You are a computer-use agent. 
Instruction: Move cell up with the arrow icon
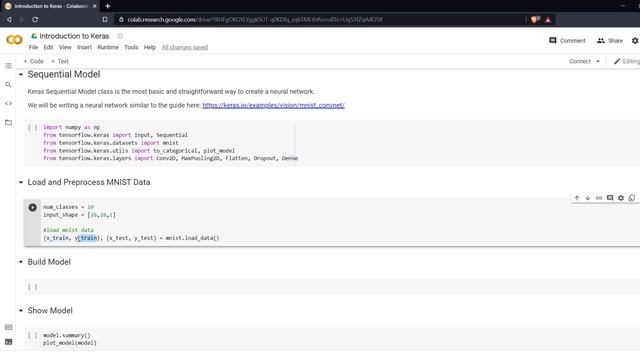pyautogui.click(x=577, y=198)
